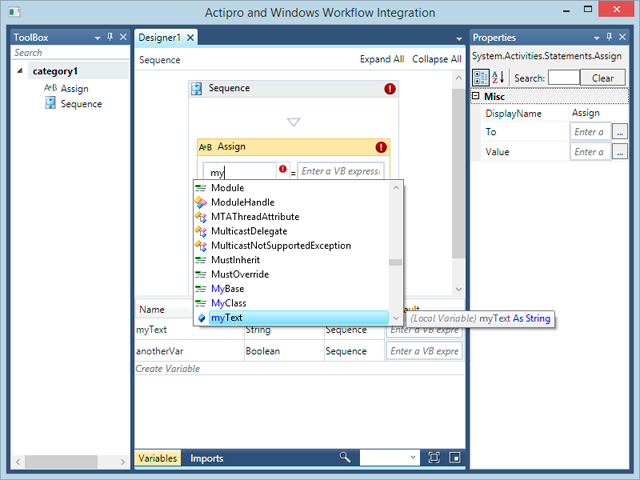This screenshot has height=480, width=640.
Task: Pin the ToolBox panel
Action: coord(110,37)
